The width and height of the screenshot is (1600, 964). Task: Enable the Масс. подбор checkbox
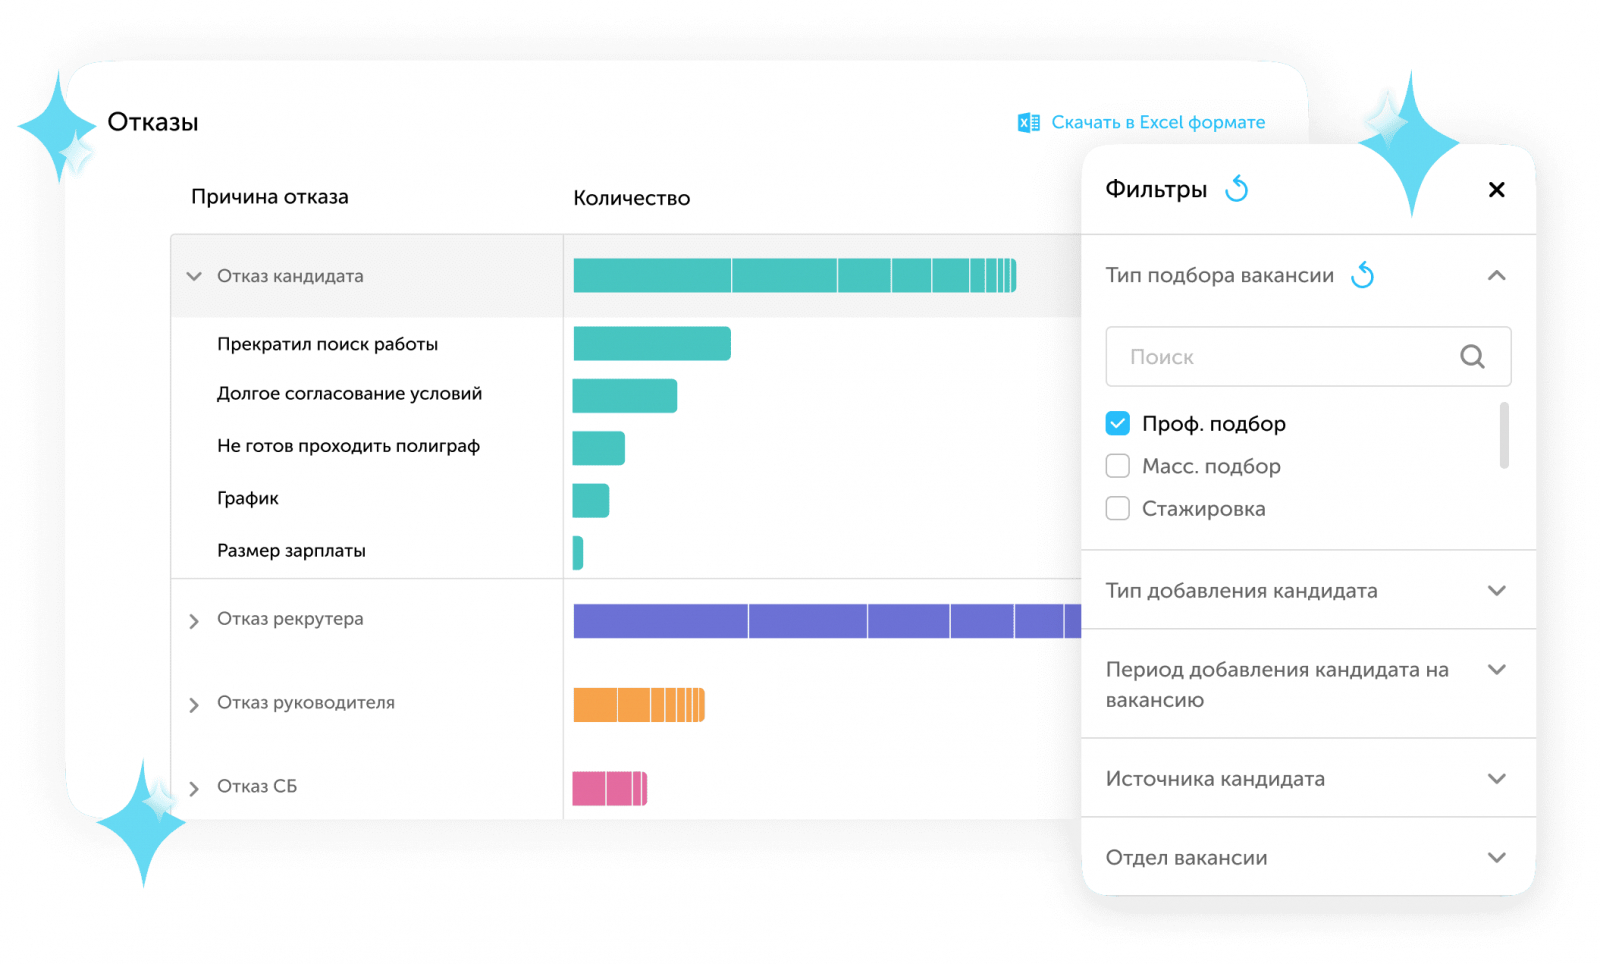pos(1118,466)
